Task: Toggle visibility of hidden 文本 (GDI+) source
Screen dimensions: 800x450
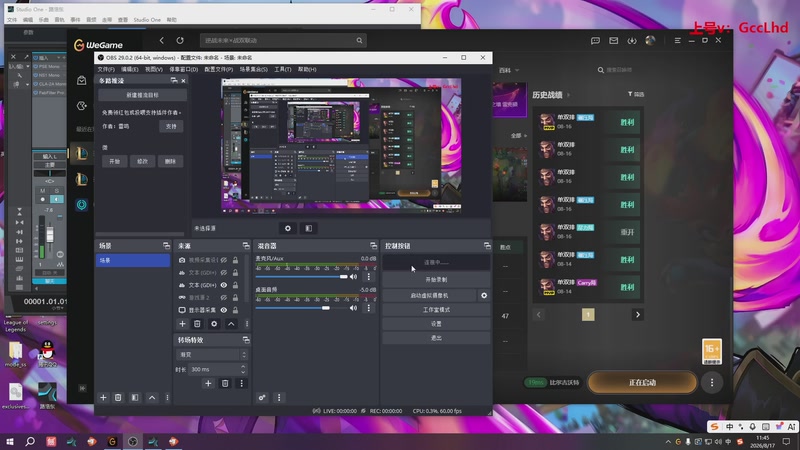Action: point(223,272)
